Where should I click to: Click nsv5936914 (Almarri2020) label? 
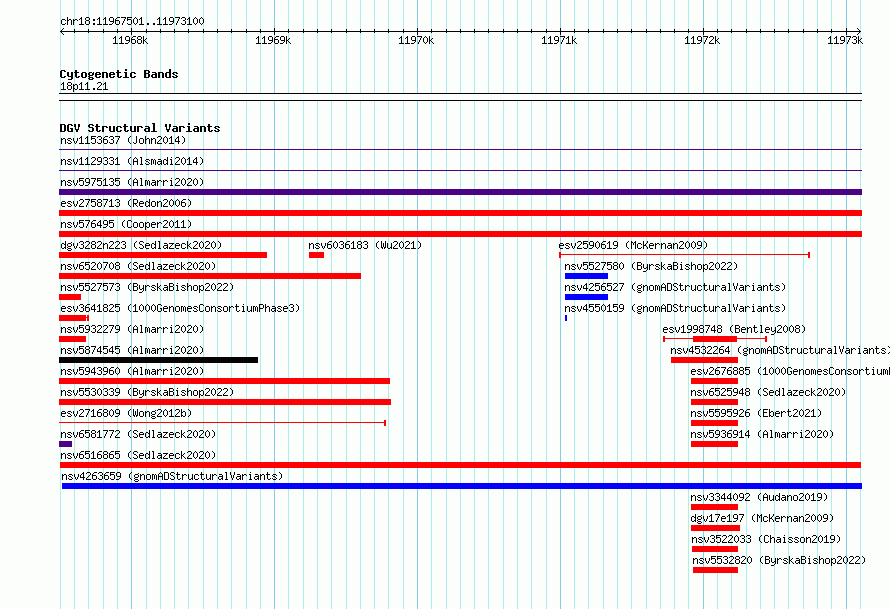pyautogui.click(x=762, y=434)
